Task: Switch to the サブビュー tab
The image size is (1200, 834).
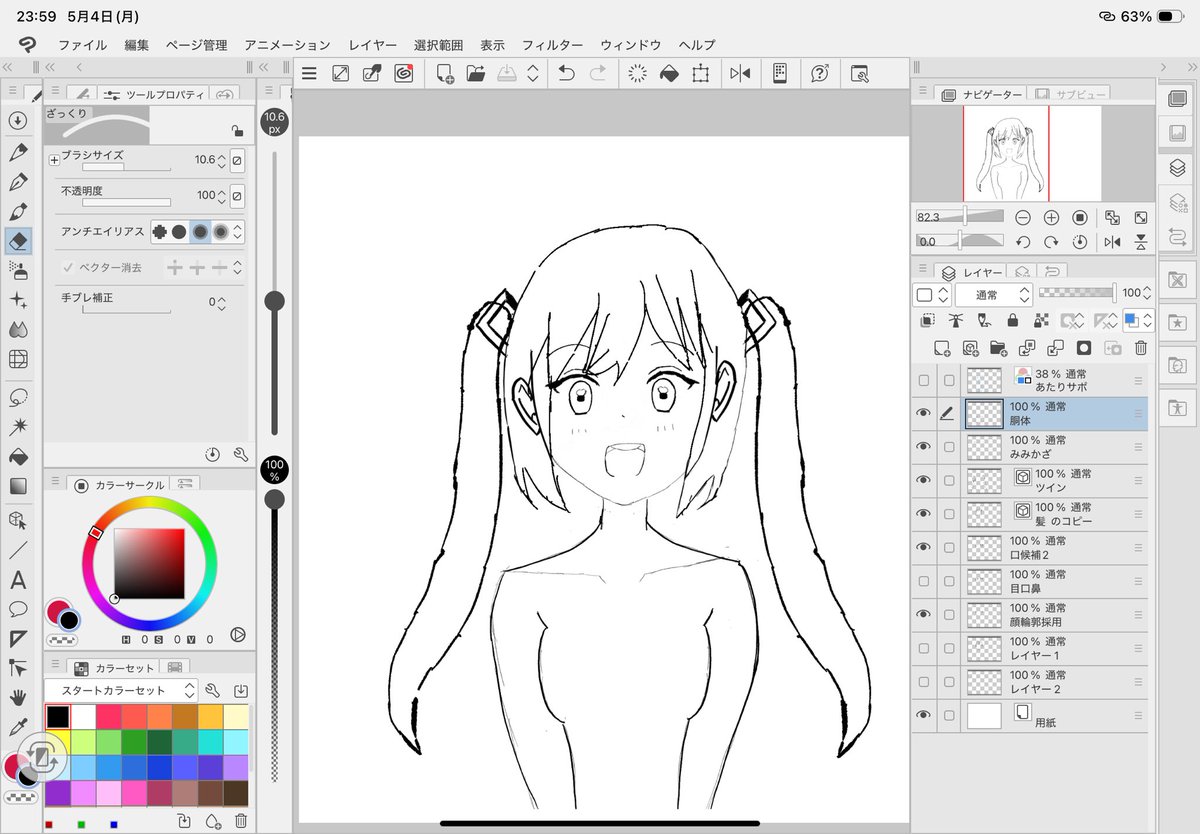Action: pyautogui.click(x=1071, y=94)
